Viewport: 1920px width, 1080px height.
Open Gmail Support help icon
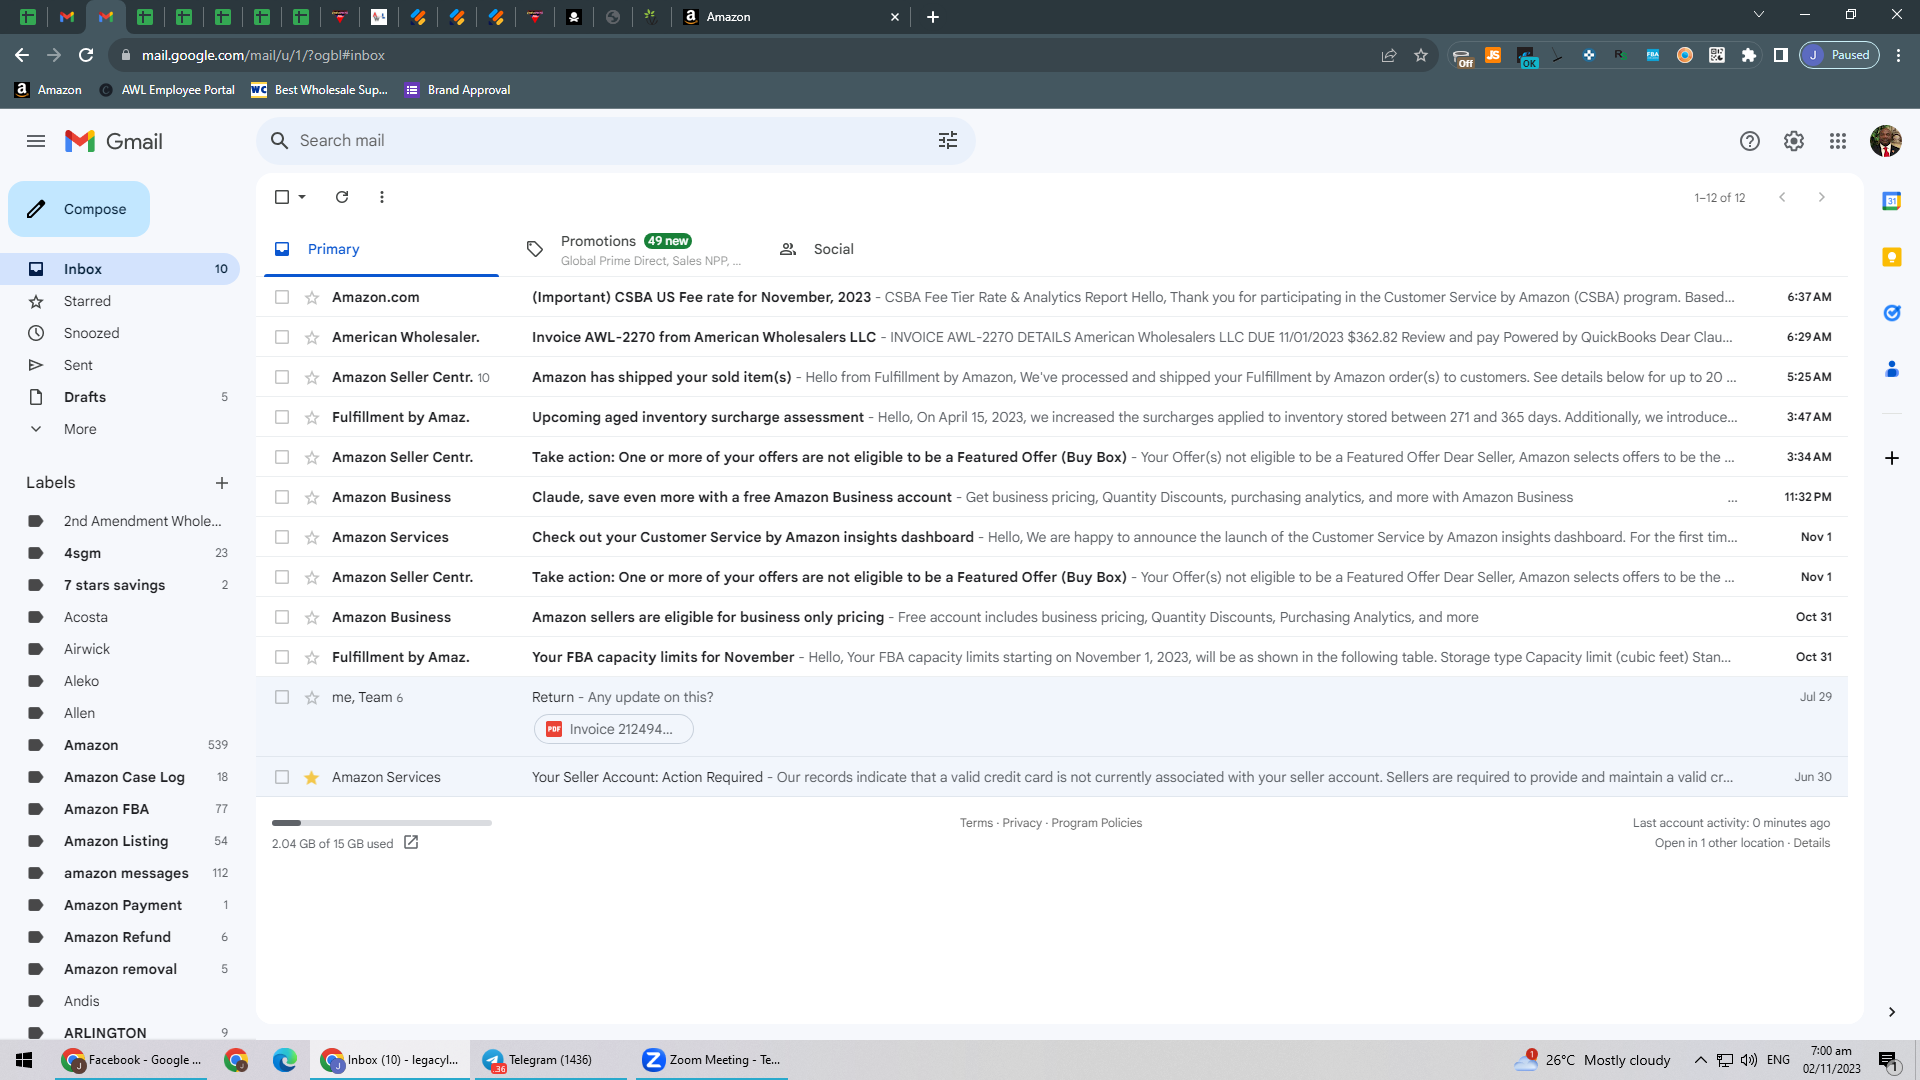[x=1750, y=141]
